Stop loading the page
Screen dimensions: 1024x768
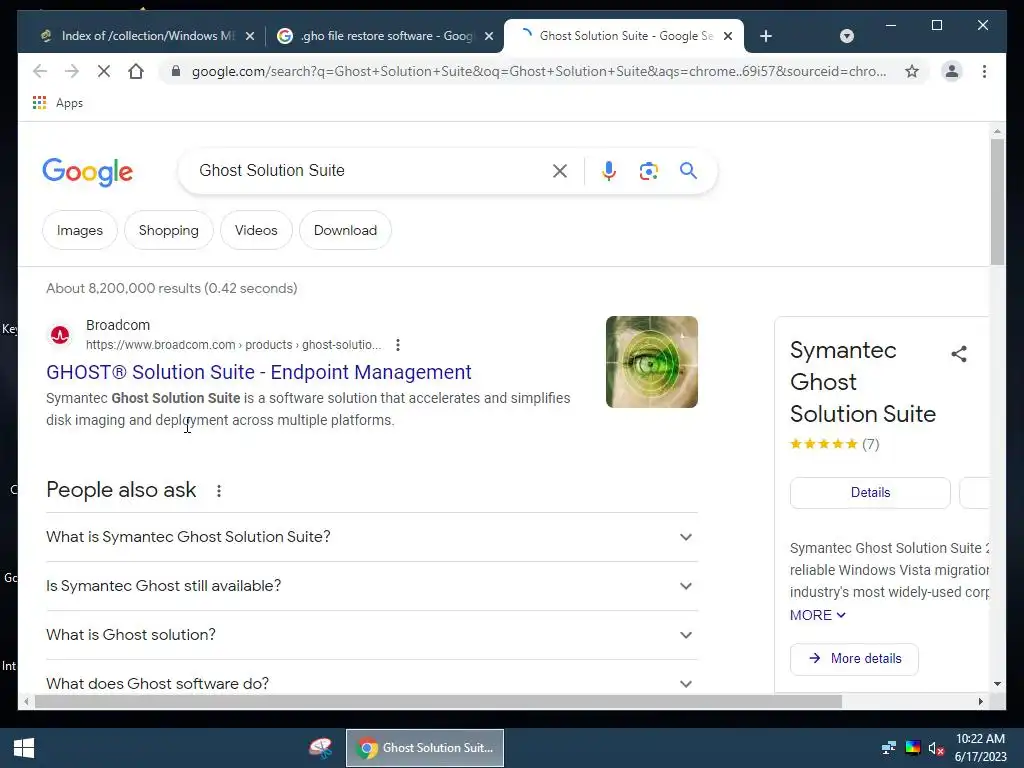click(x=104, y=71)
